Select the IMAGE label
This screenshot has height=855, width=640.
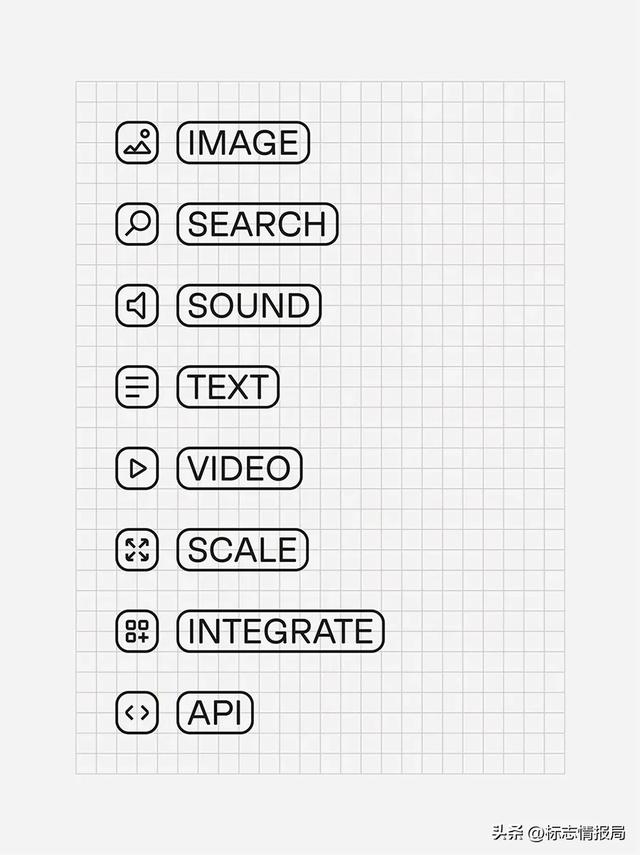(243, 143)
